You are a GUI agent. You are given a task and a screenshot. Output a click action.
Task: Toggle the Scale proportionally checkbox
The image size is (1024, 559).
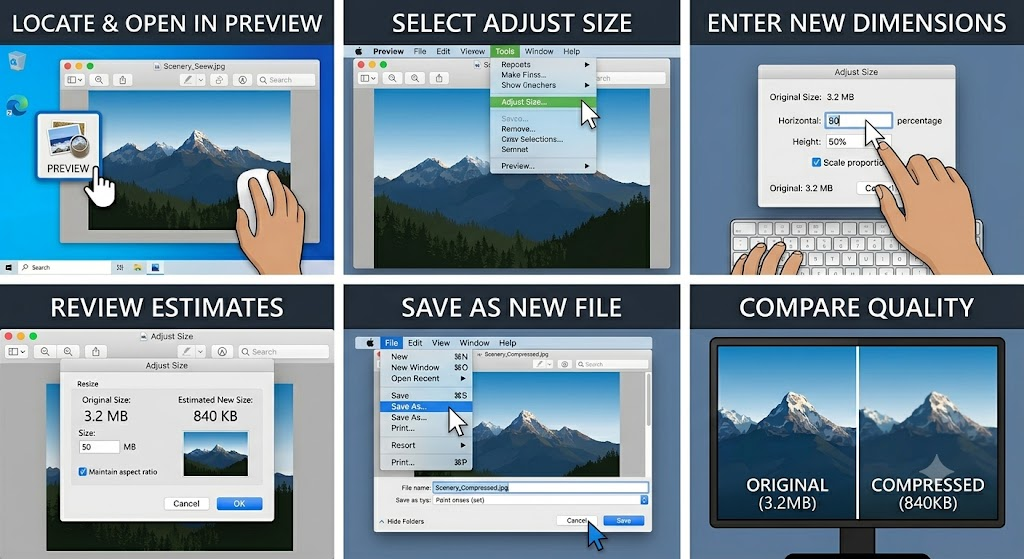pyautogui.click(x=816, y=162)
